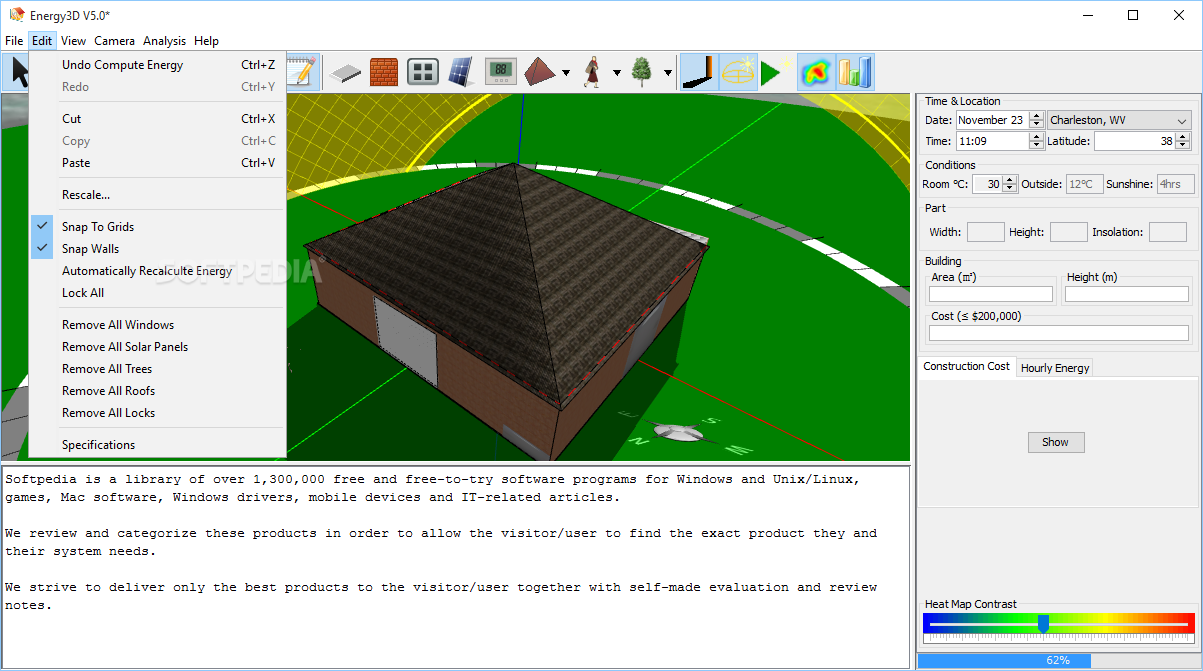This screenshot has height=671, width=1203.
Task: Select the arrow selection tool
Action: pyautogui.click(x=16, y=72)
